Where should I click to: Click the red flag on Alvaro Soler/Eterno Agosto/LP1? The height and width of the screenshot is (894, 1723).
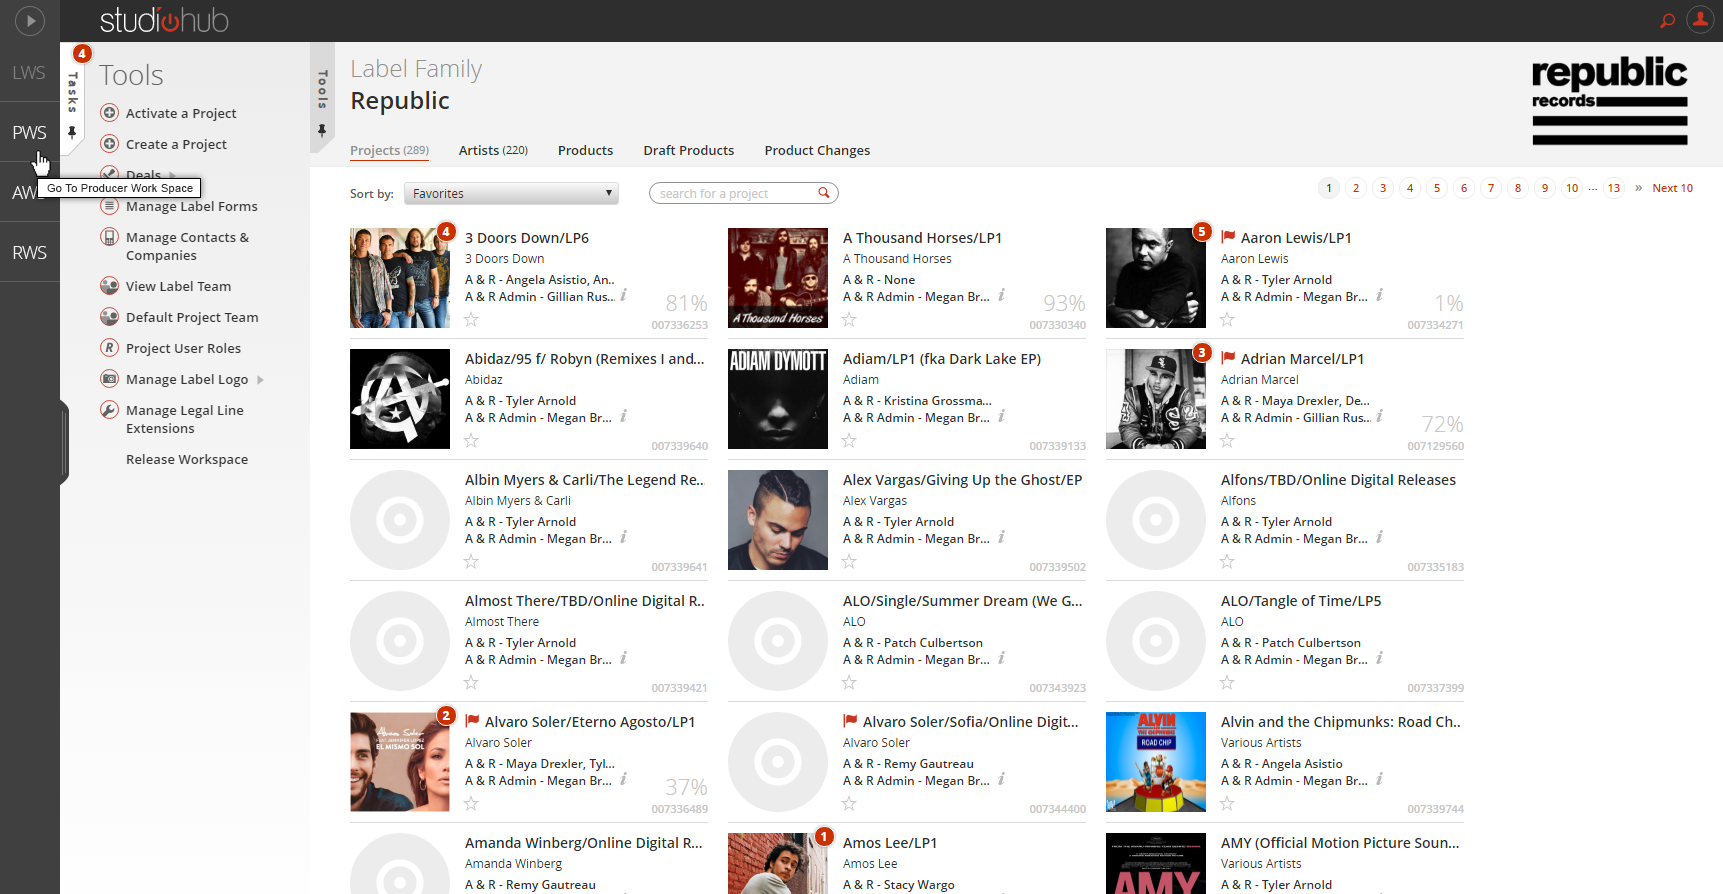pyautogui.click(x=472, y=721)
